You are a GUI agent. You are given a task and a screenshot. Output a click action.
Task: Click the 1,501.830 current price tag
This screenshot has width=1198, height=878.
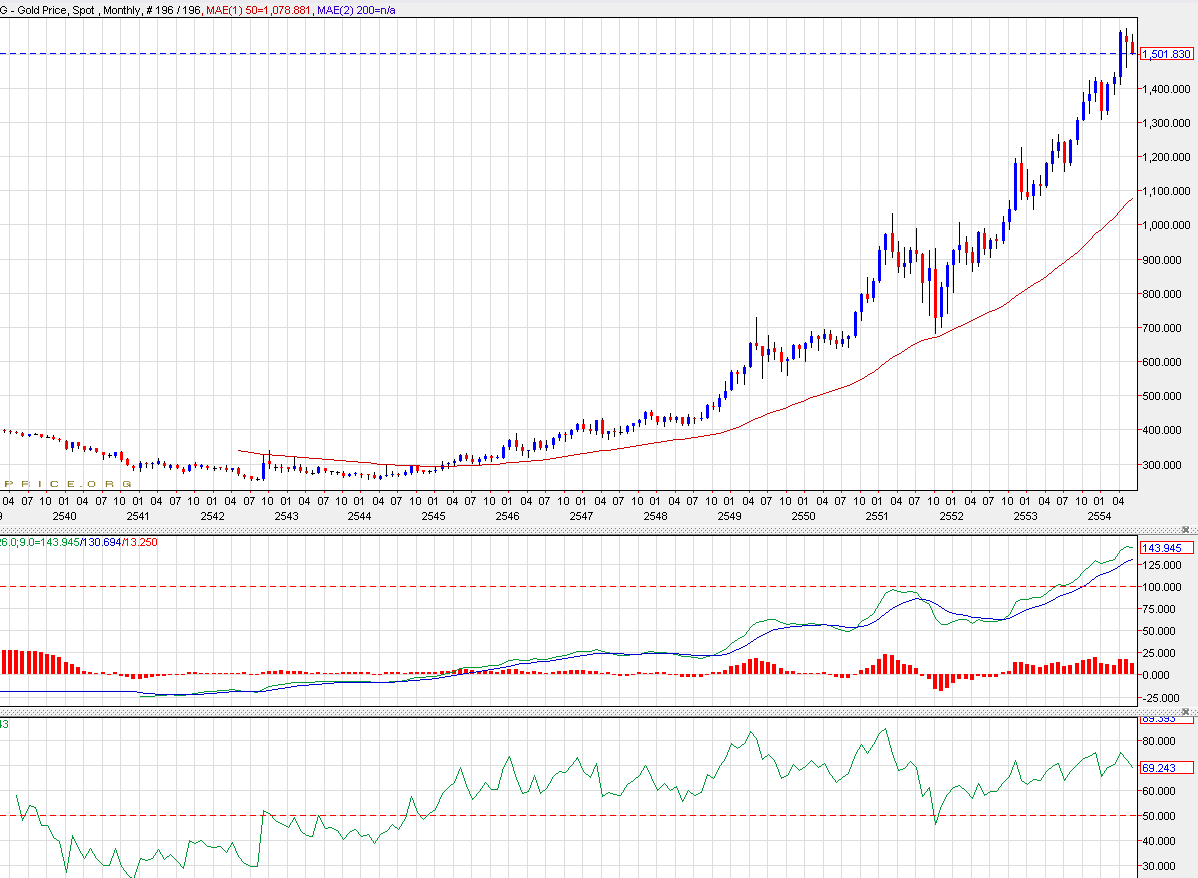click(1166, 54)
